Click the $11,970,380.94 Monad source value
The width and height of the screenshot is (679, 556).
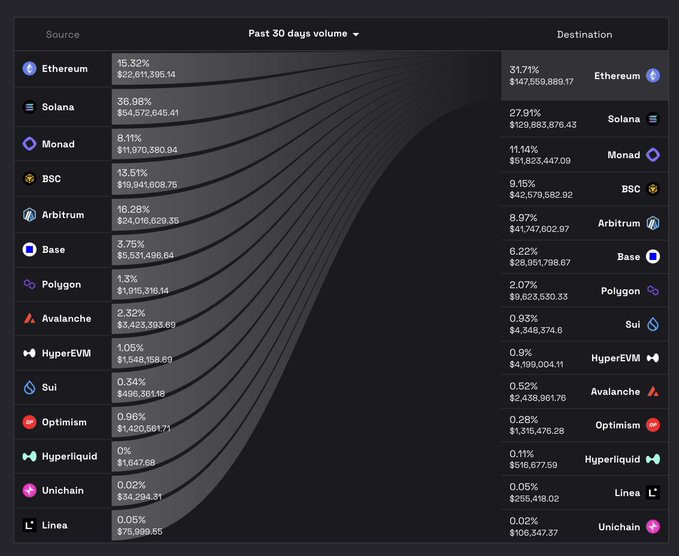tap(147, 150)
